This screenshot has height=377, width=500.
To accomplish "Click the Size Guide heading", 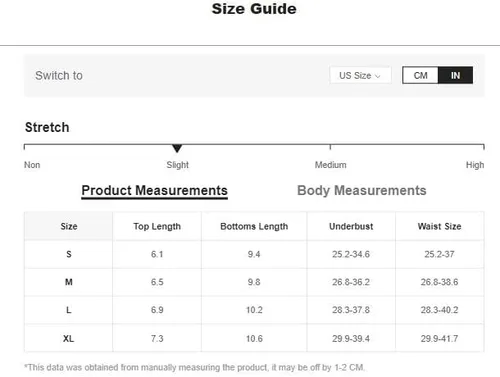I will [x=254, y=9].
